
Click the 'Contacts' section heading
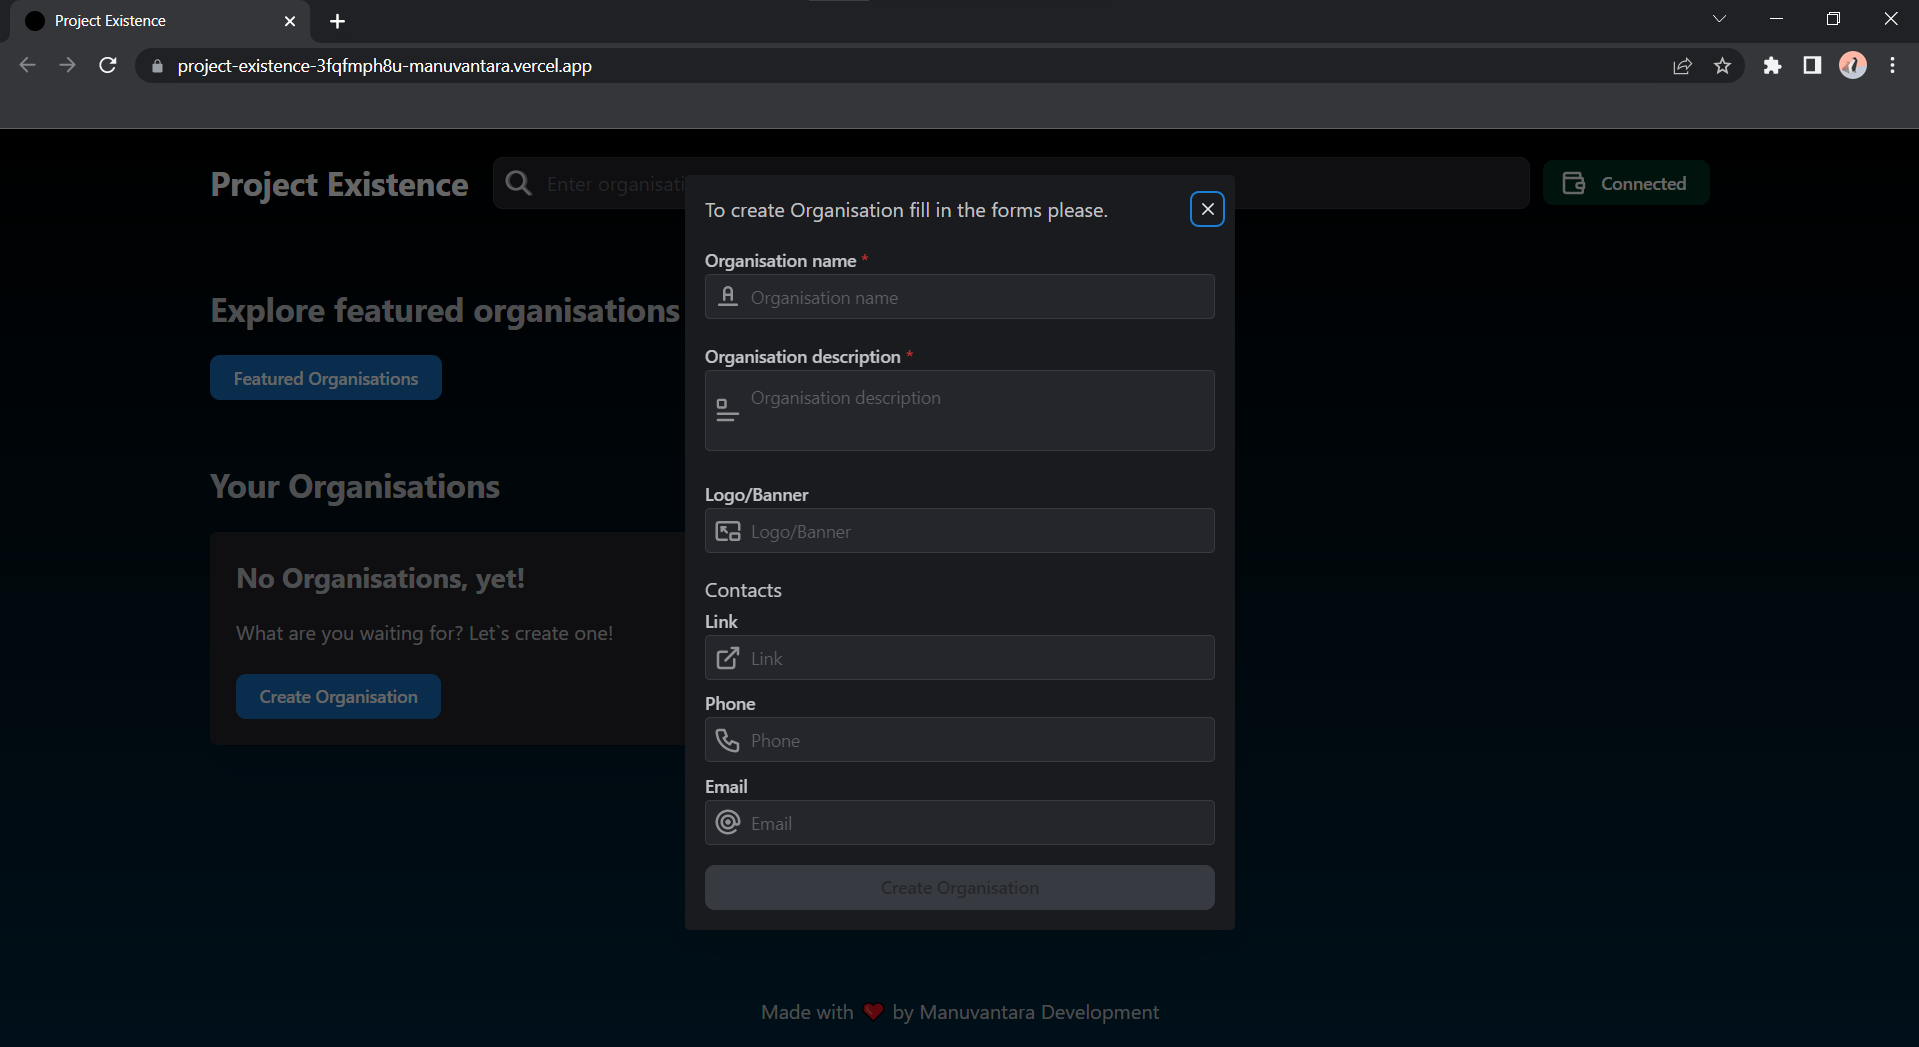[743, 590]
